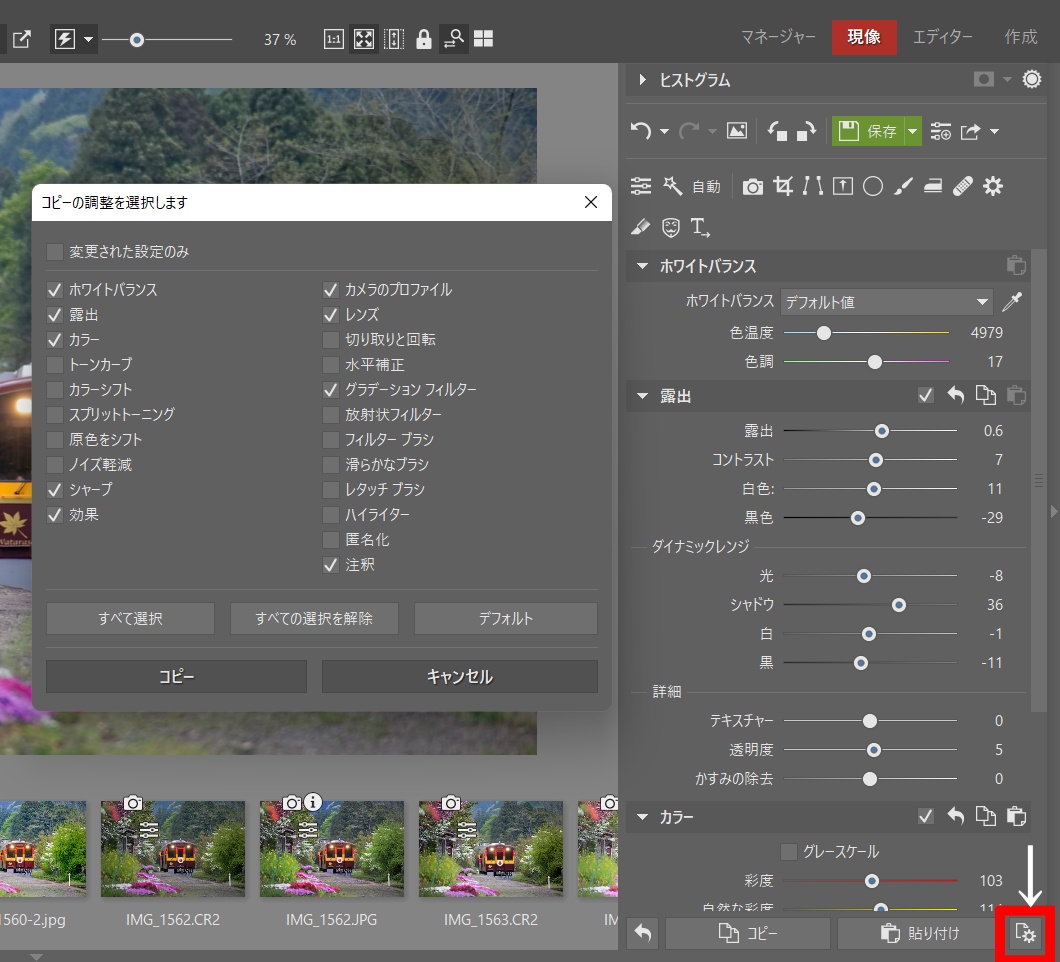Click the fit-to-screen zoom icon
This screenshot has height=962, width=1060.
coord(364,39)
